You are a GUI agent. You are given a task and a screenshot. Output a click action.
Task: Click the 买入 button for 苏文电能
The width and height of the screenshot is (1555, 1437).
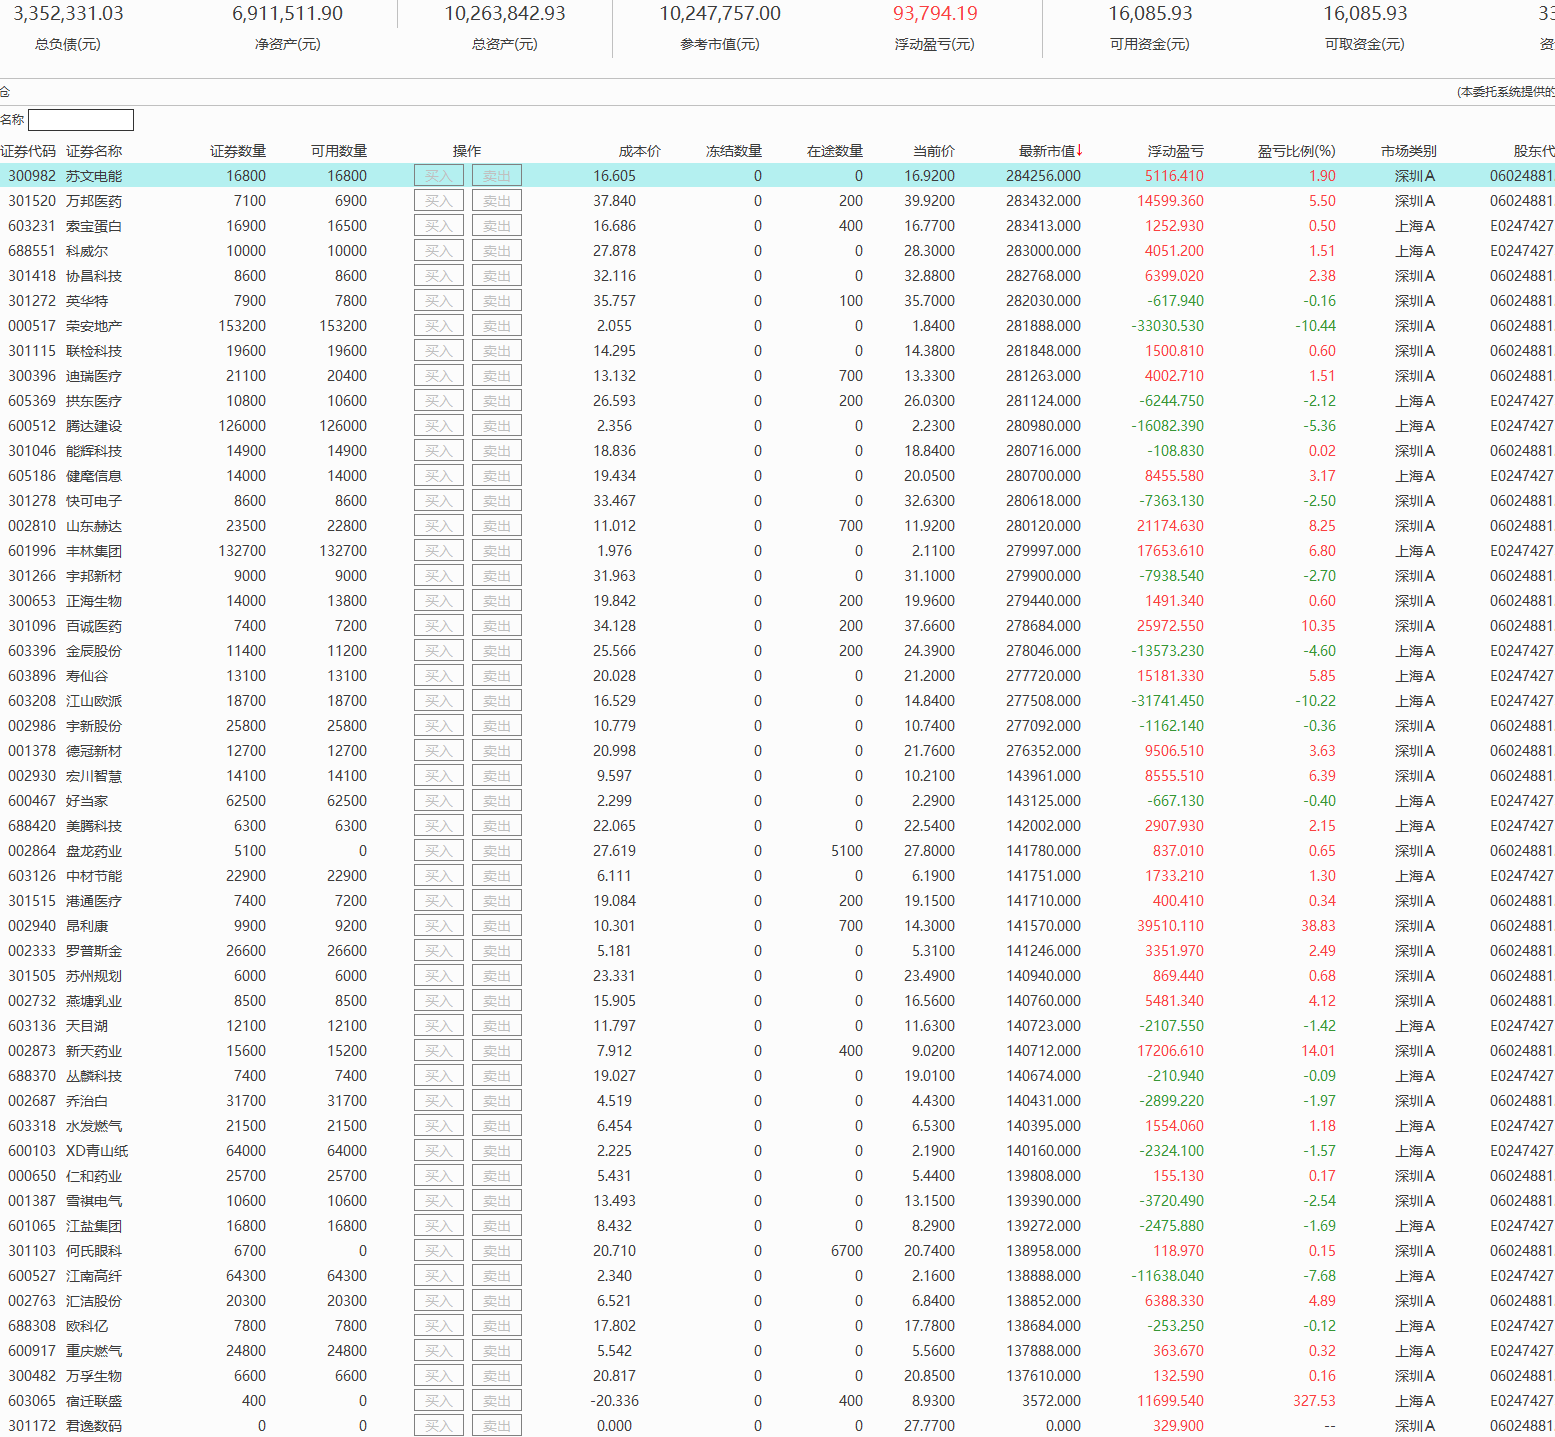coord(438,176)
